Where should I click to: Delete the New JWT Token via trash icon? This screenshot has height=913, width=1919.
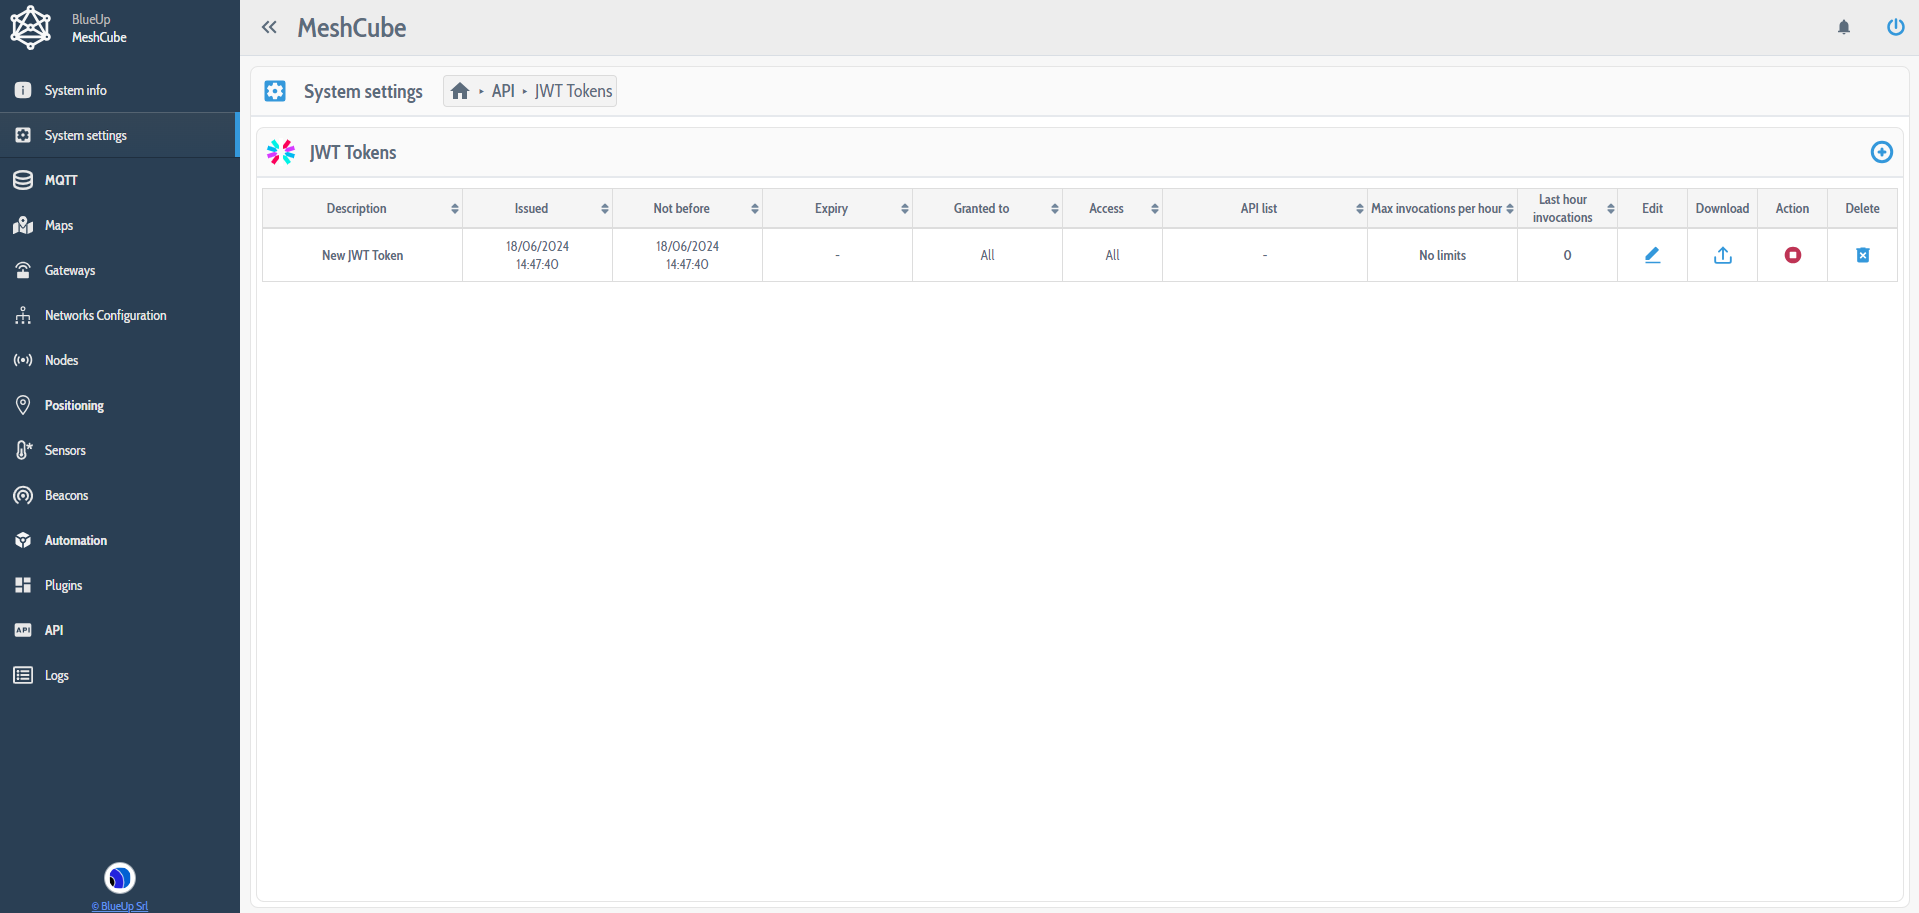pyautogui.click(x=1862, y=255)
